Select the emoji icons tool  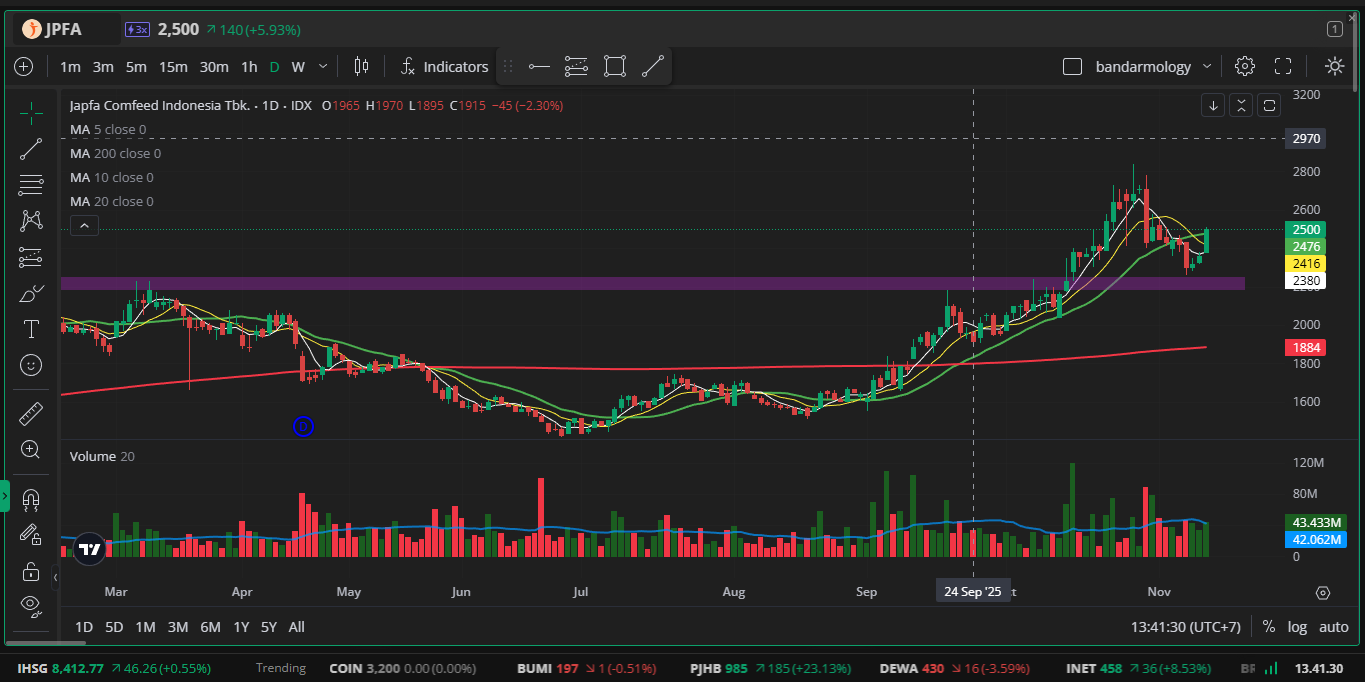[31, 365]
